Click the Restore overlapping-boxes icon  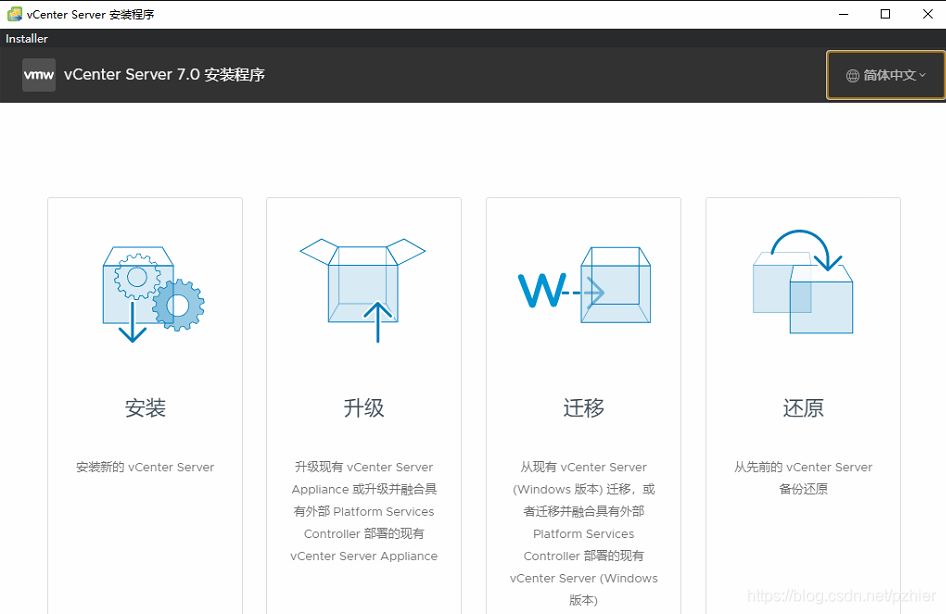pos(803,282)
